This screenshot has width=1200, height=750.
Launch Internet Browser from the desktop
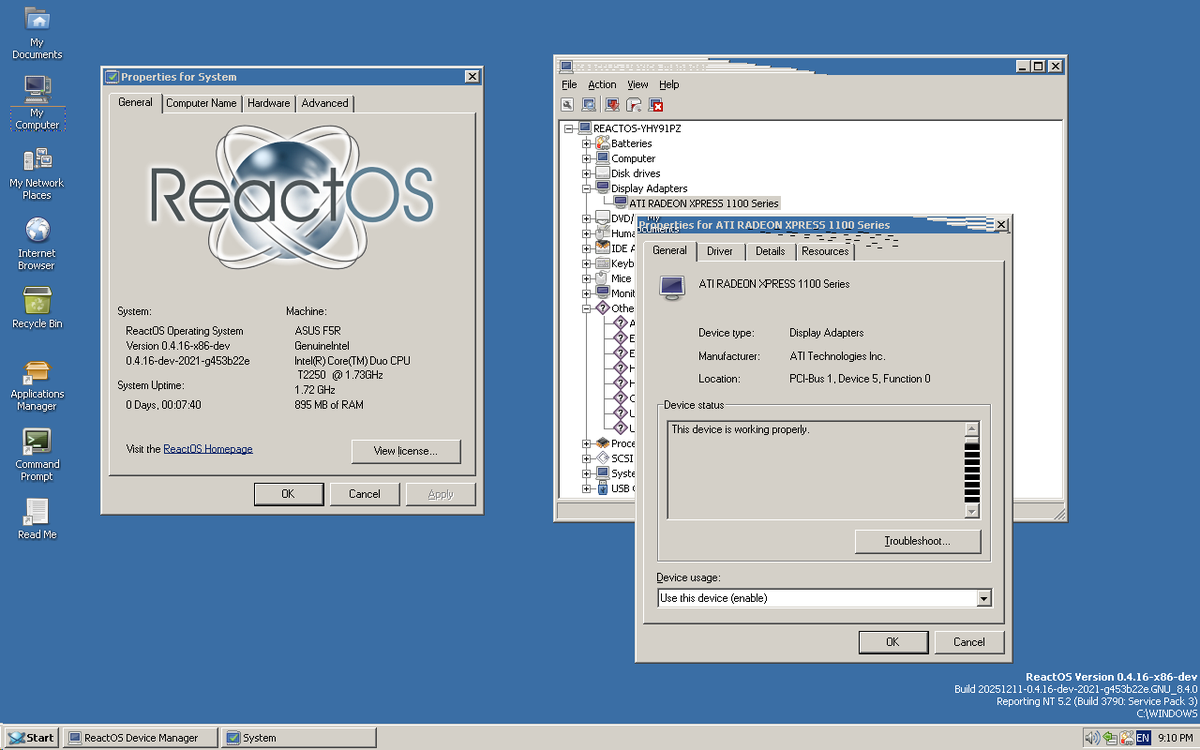(x=37, y=230)
